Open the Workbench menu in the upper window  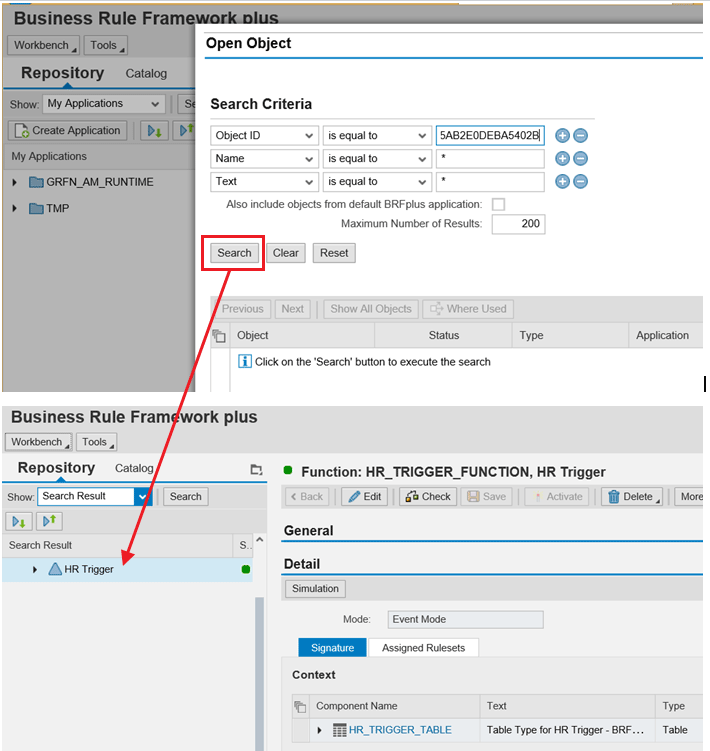[44, 46]
